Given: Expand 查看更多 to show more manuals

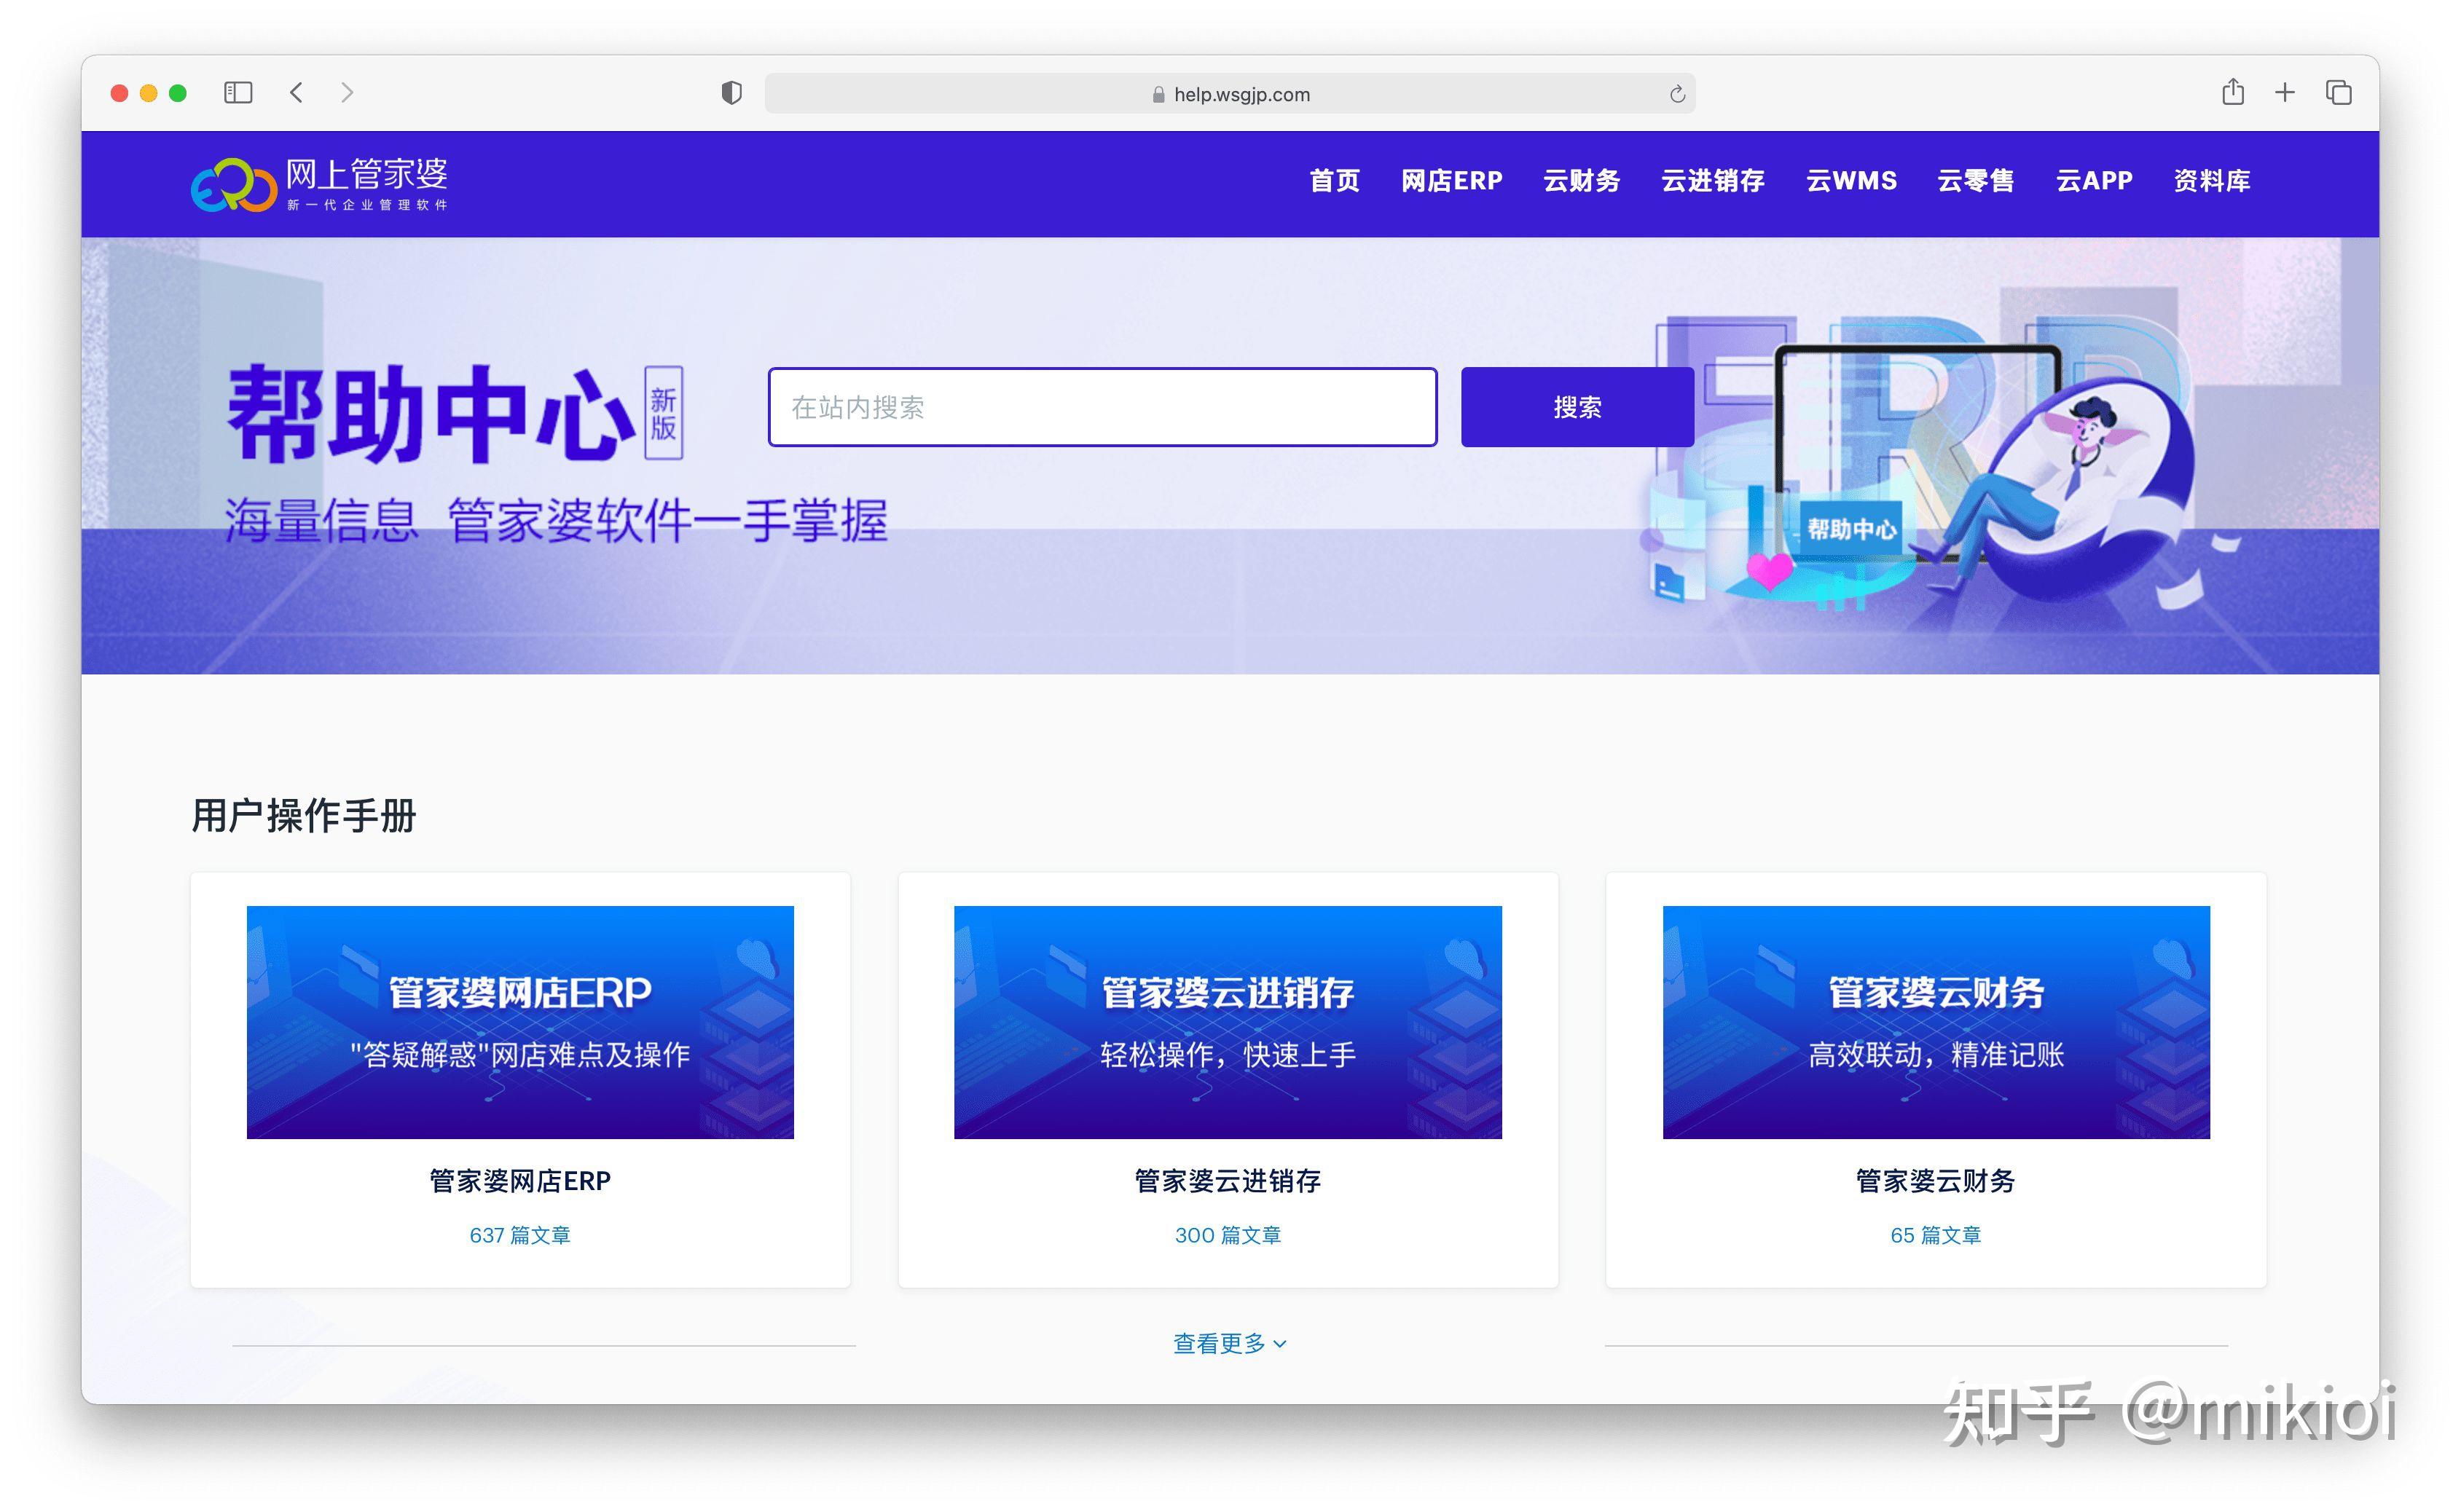Looking at the screenshot, I should [x=1228, y=1343].
